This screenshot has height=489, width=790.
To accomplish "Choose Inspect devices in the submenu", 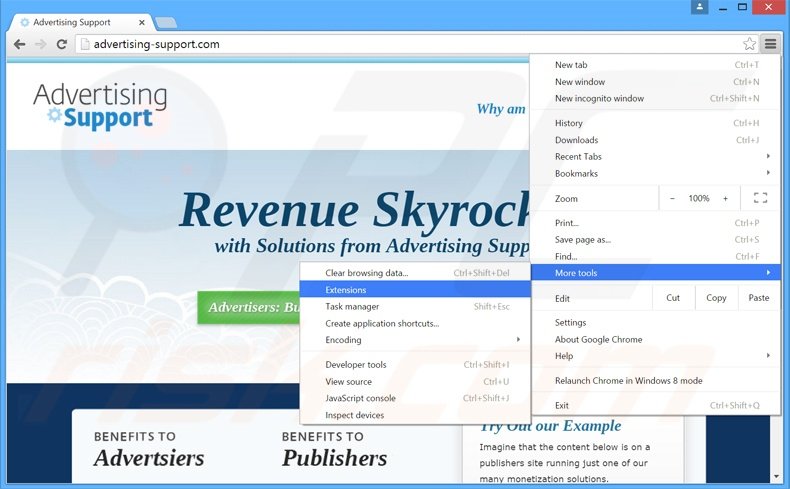I will pyautogui.click(x=415, y=415).
